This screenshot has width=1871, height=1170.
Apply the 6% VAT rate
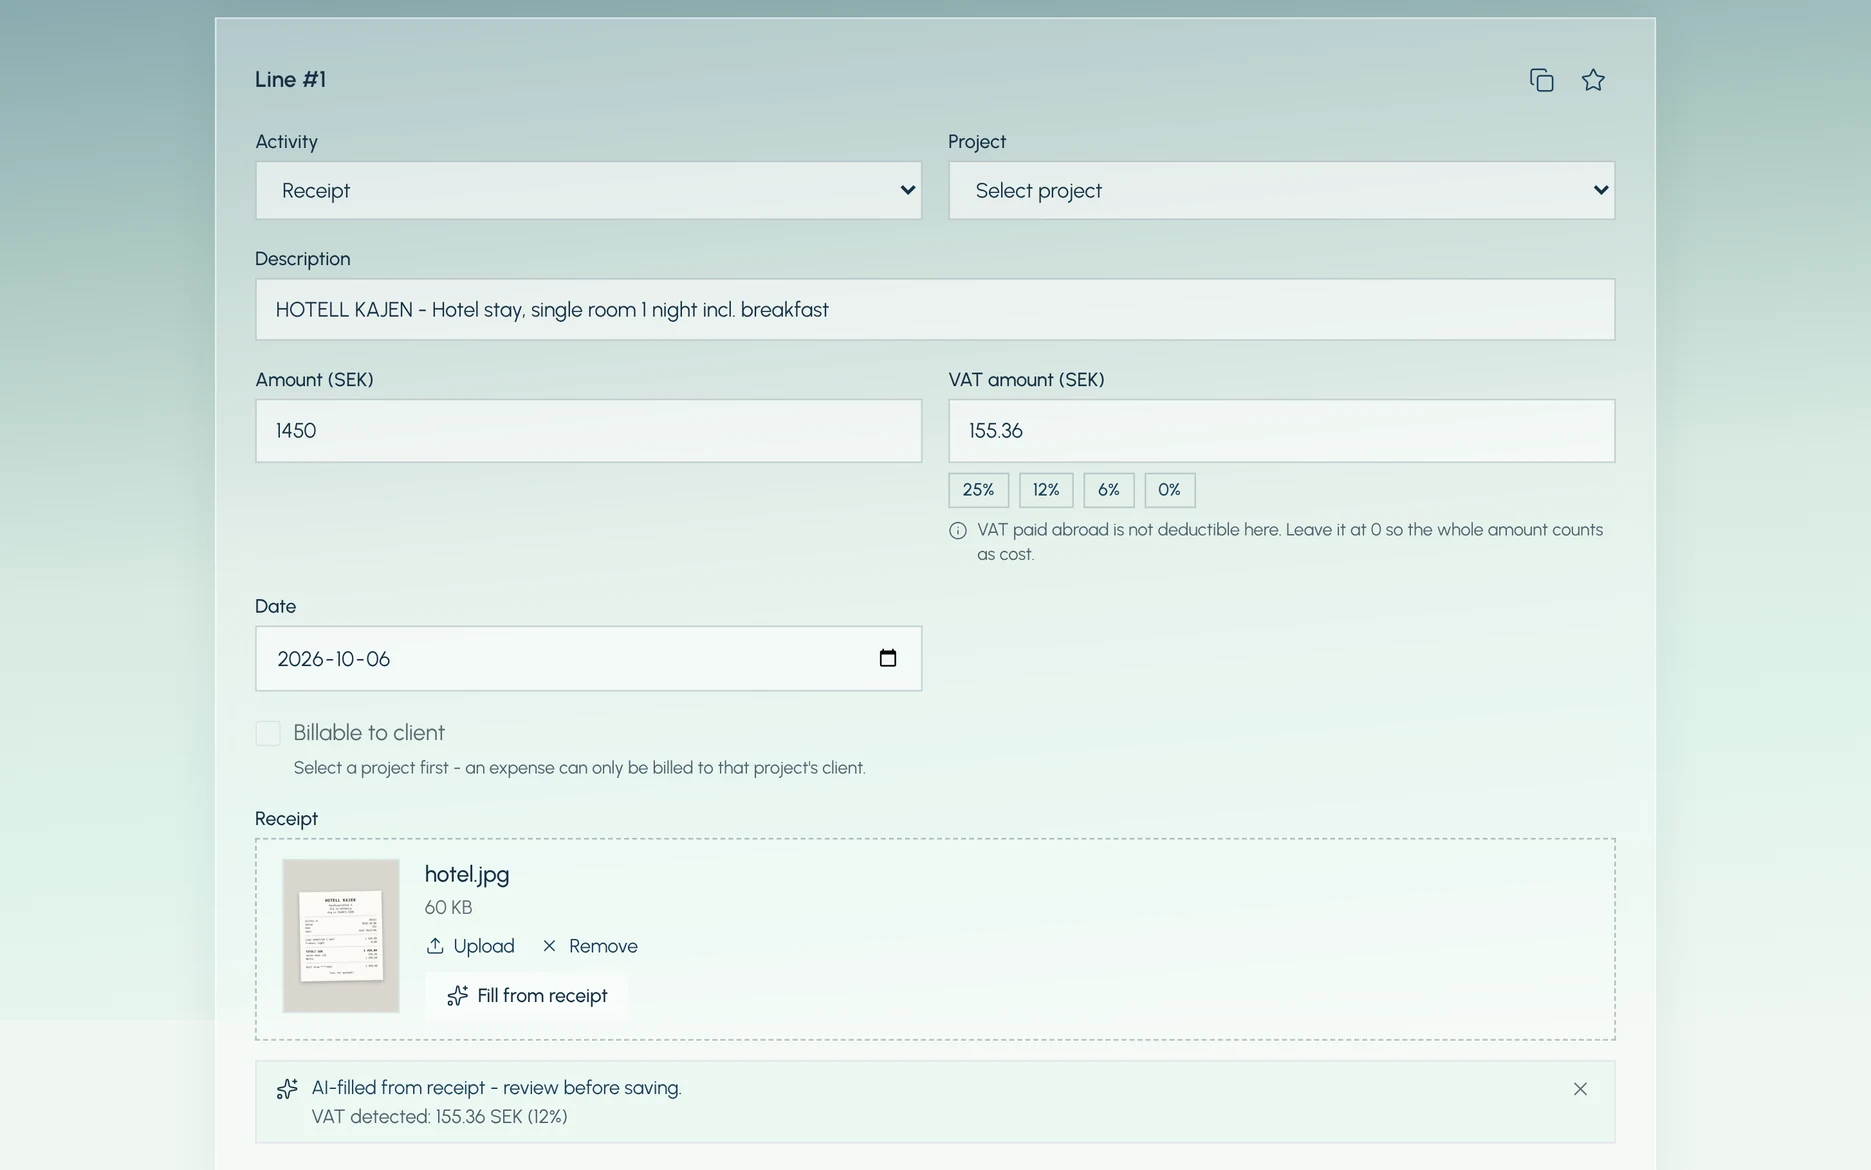1108,490
